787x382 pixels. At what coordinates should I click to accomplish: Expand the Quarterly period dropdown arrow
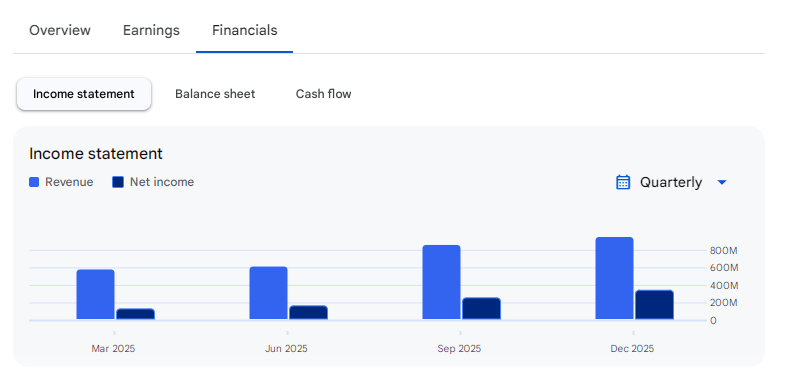click(x=722, y=182)
